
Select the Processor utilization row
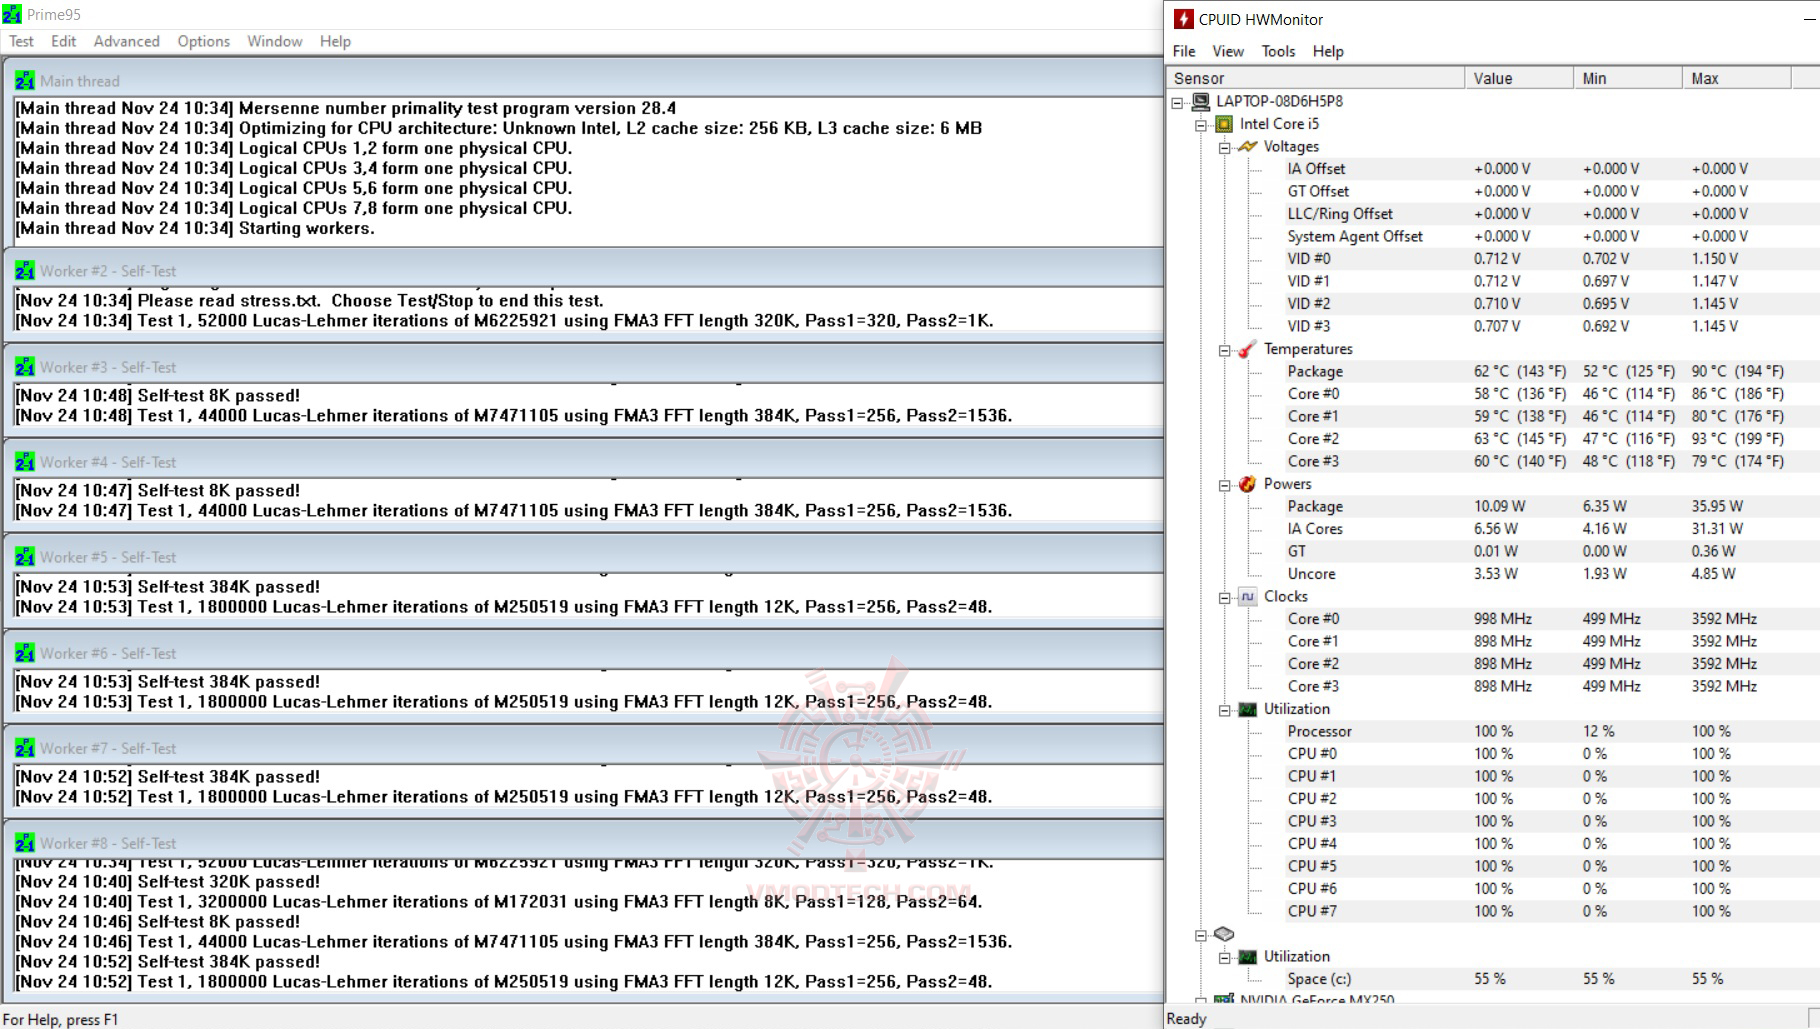1550,731
